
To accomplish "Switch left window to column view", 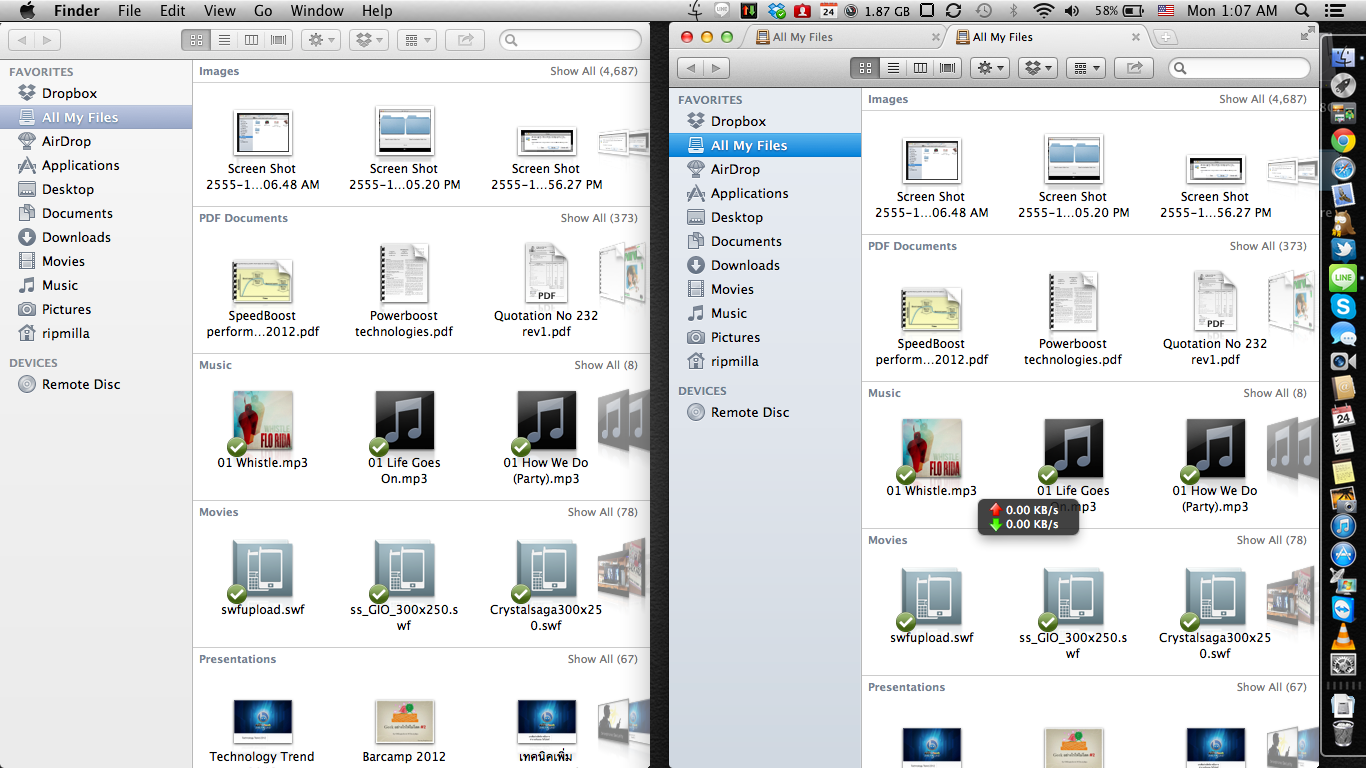I will [251, 40].
